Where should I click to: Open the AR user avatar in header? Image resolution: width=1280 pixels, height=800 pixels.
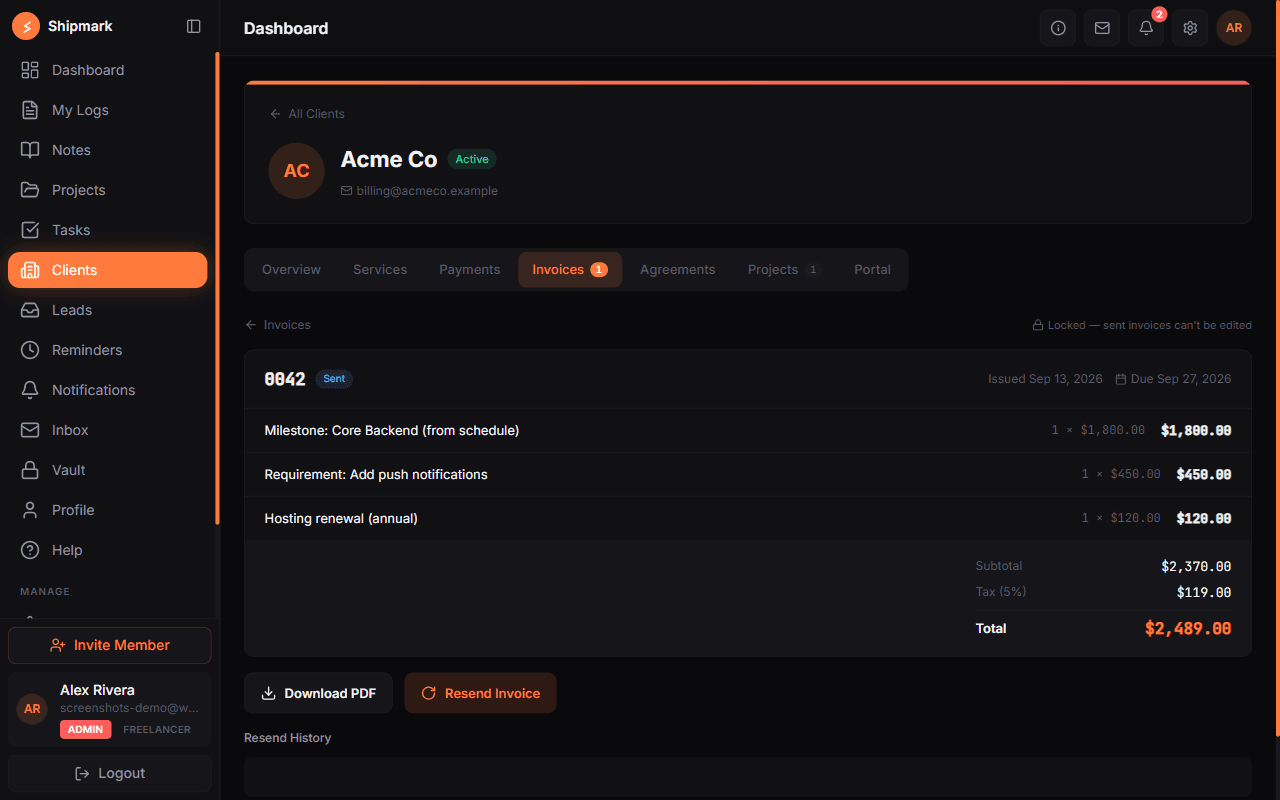point(1234,28)
